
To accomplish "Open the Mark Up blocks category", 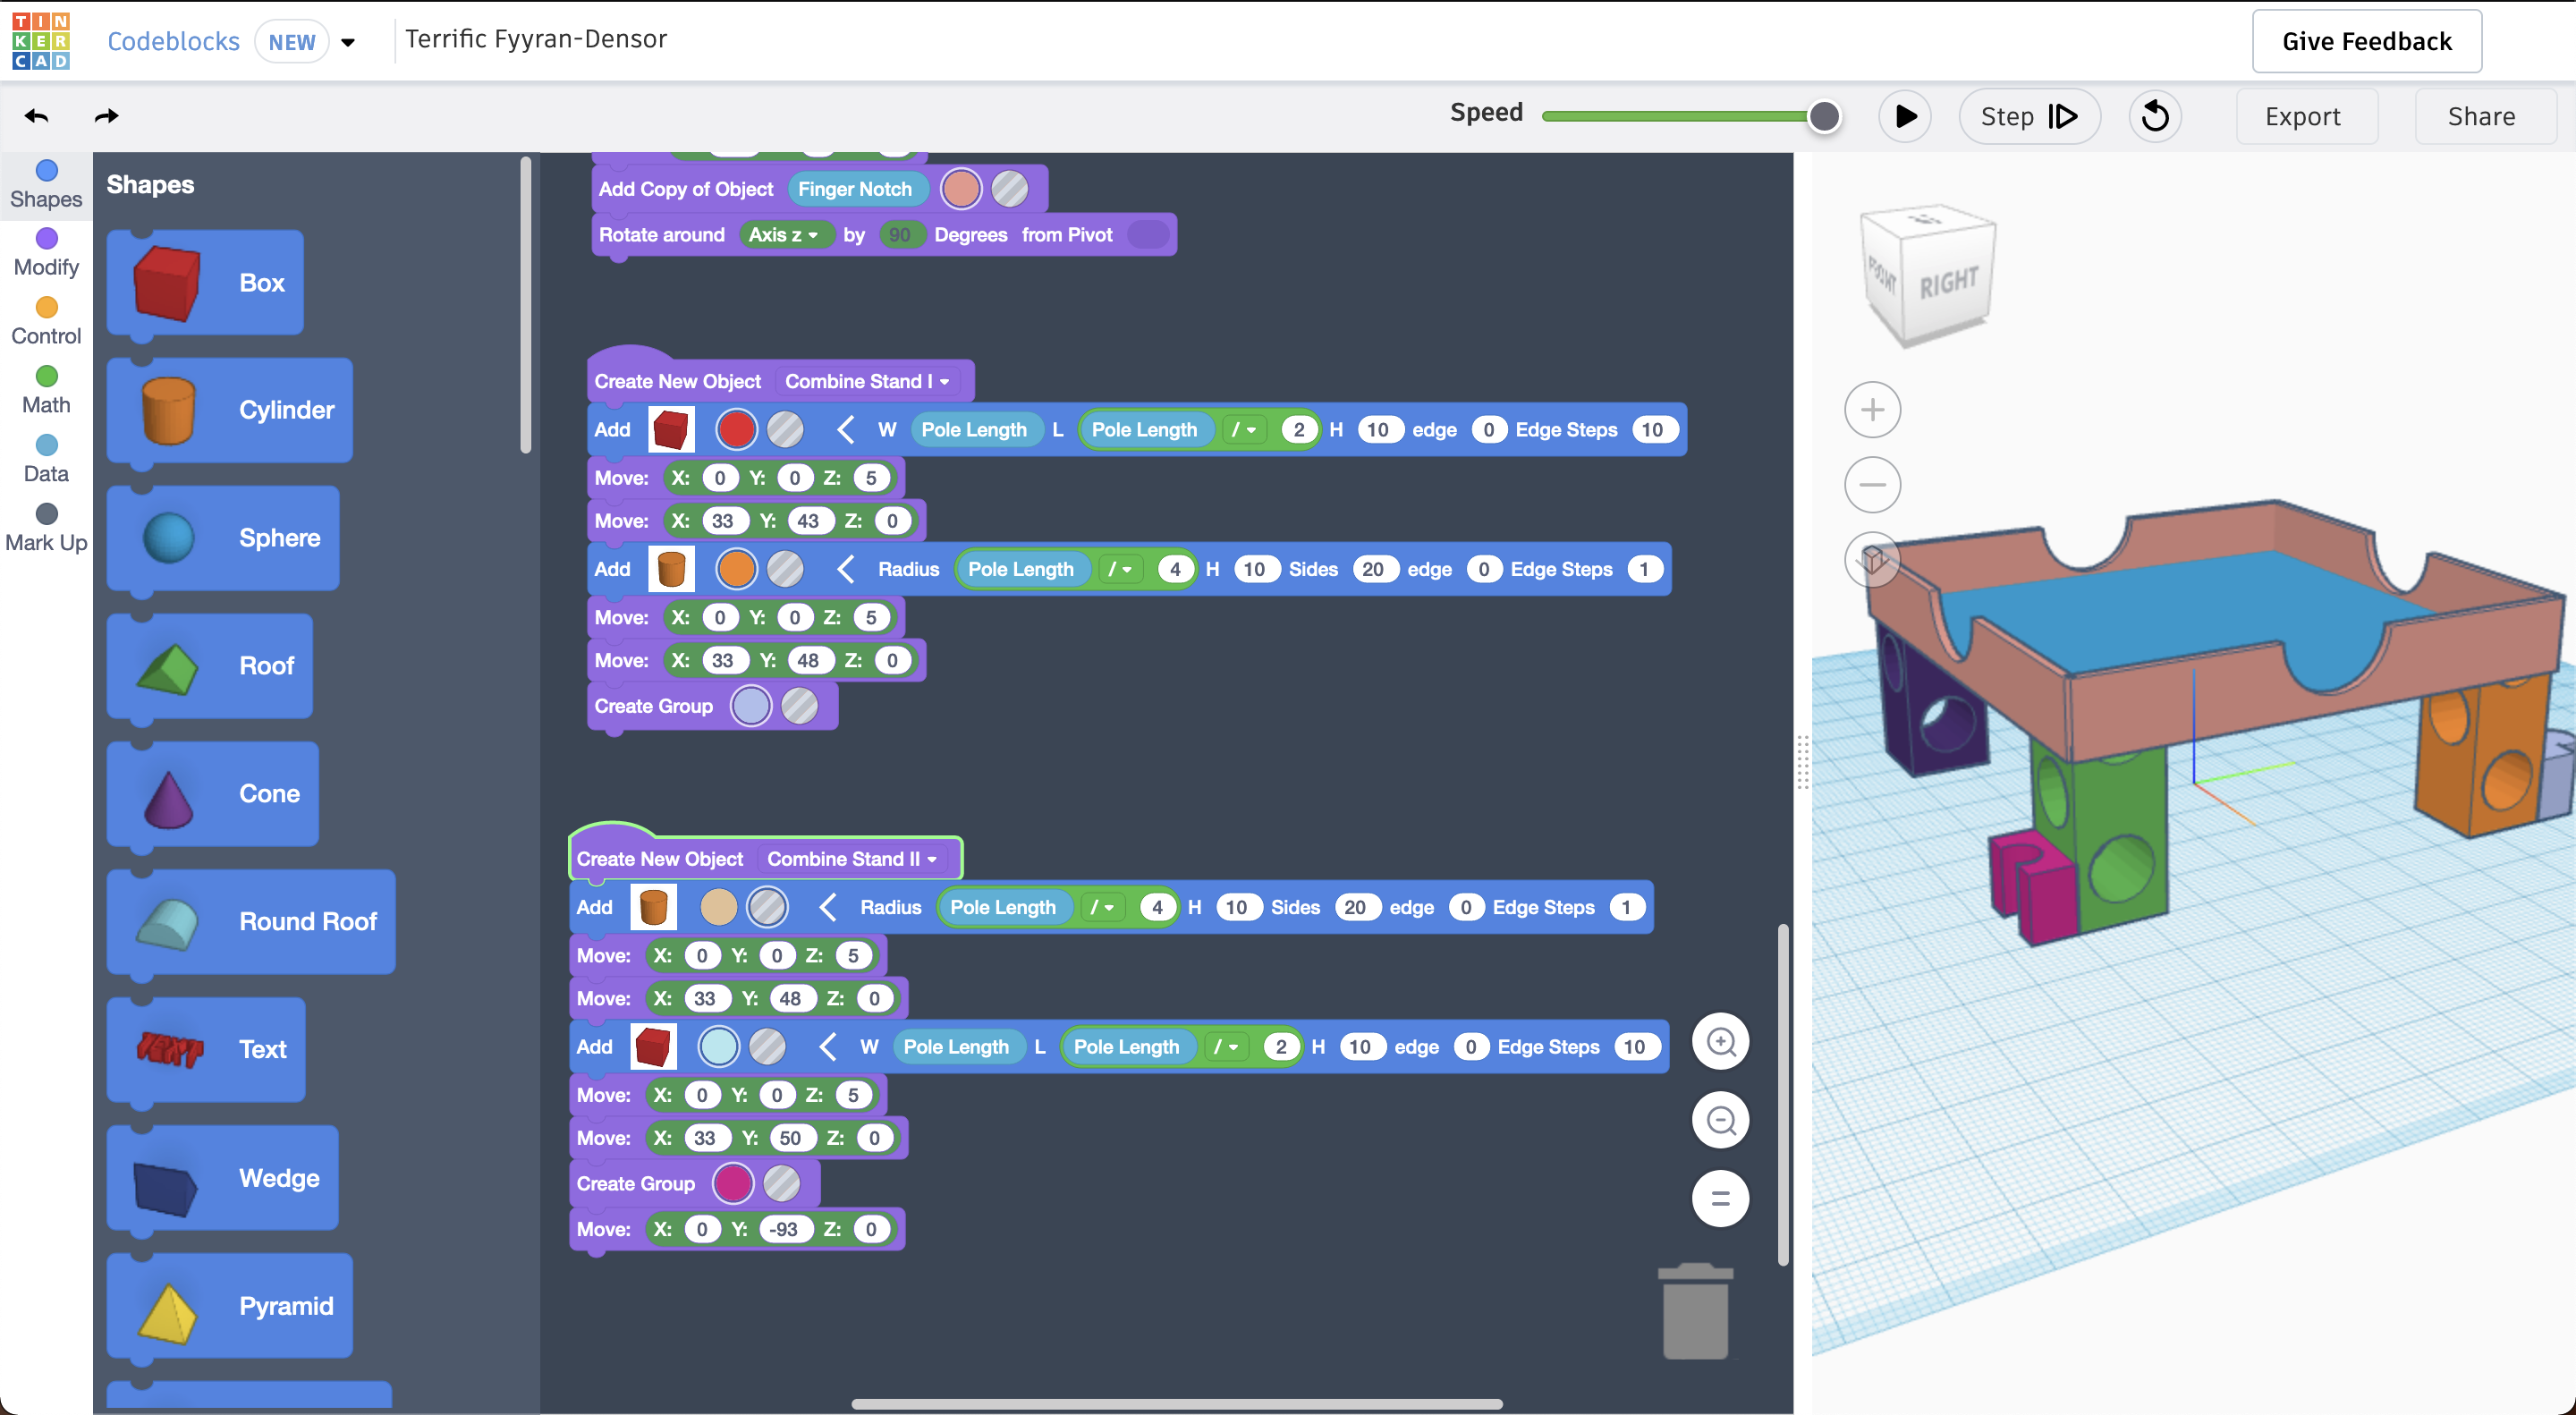I will coord(45,527).
